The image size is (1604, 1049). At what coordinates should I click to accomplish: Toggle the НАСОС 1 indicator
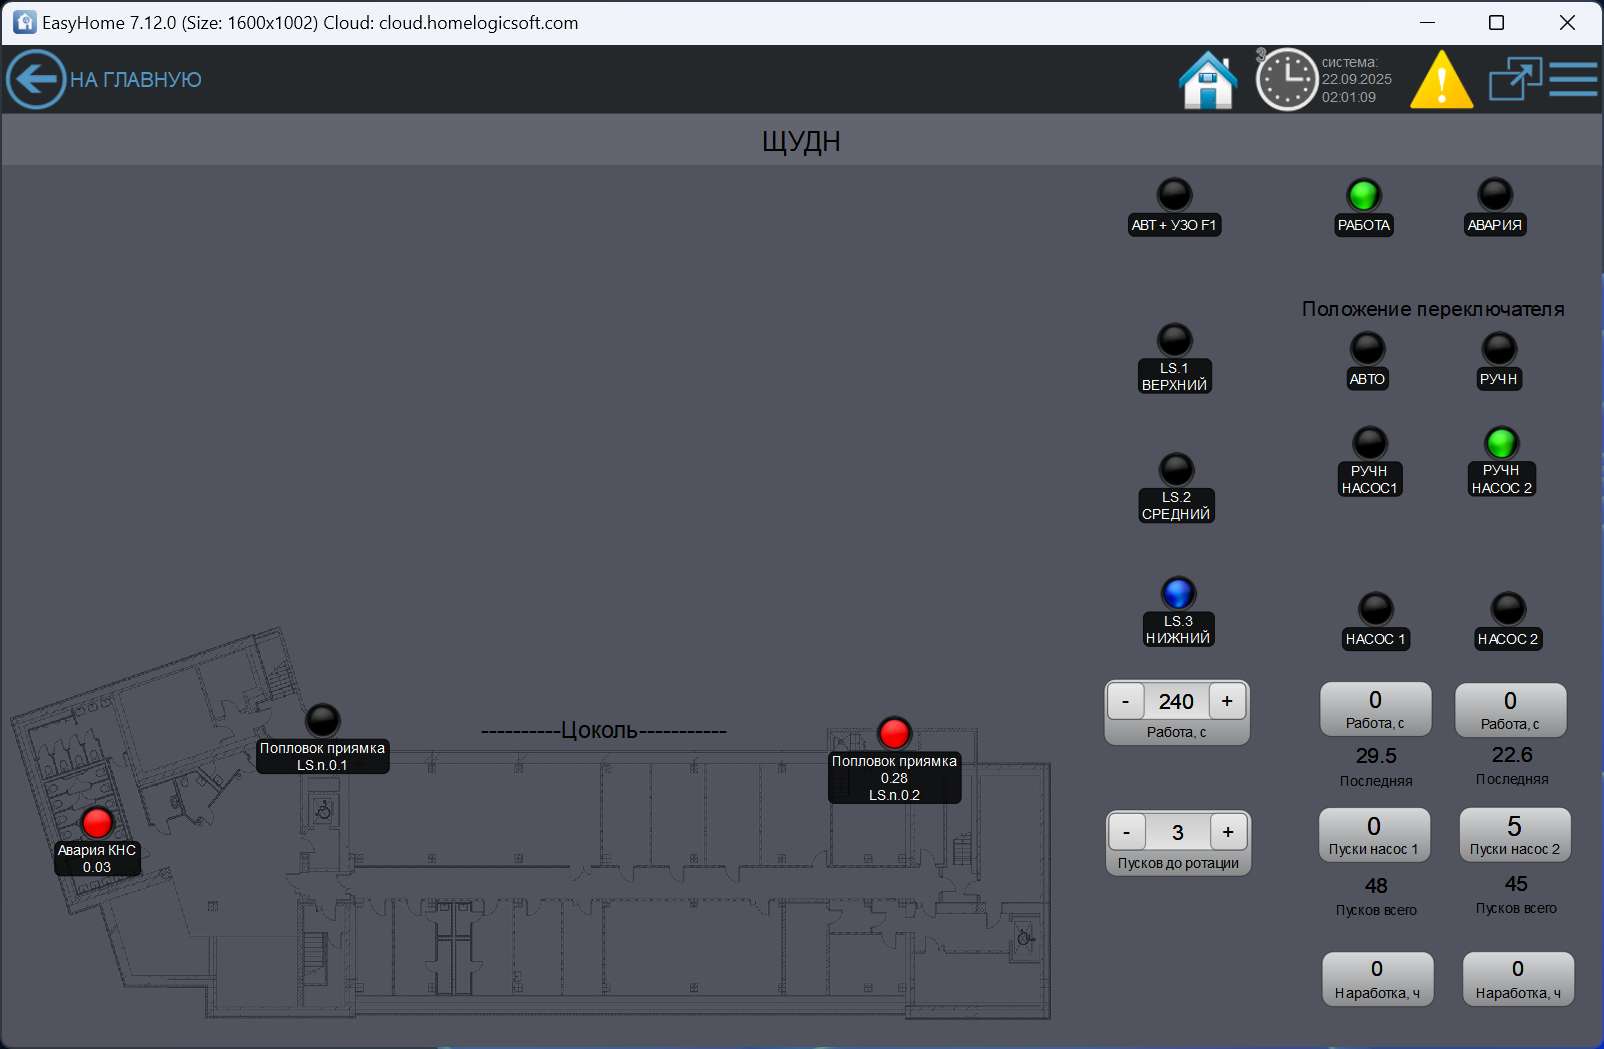coord(1375,609)
